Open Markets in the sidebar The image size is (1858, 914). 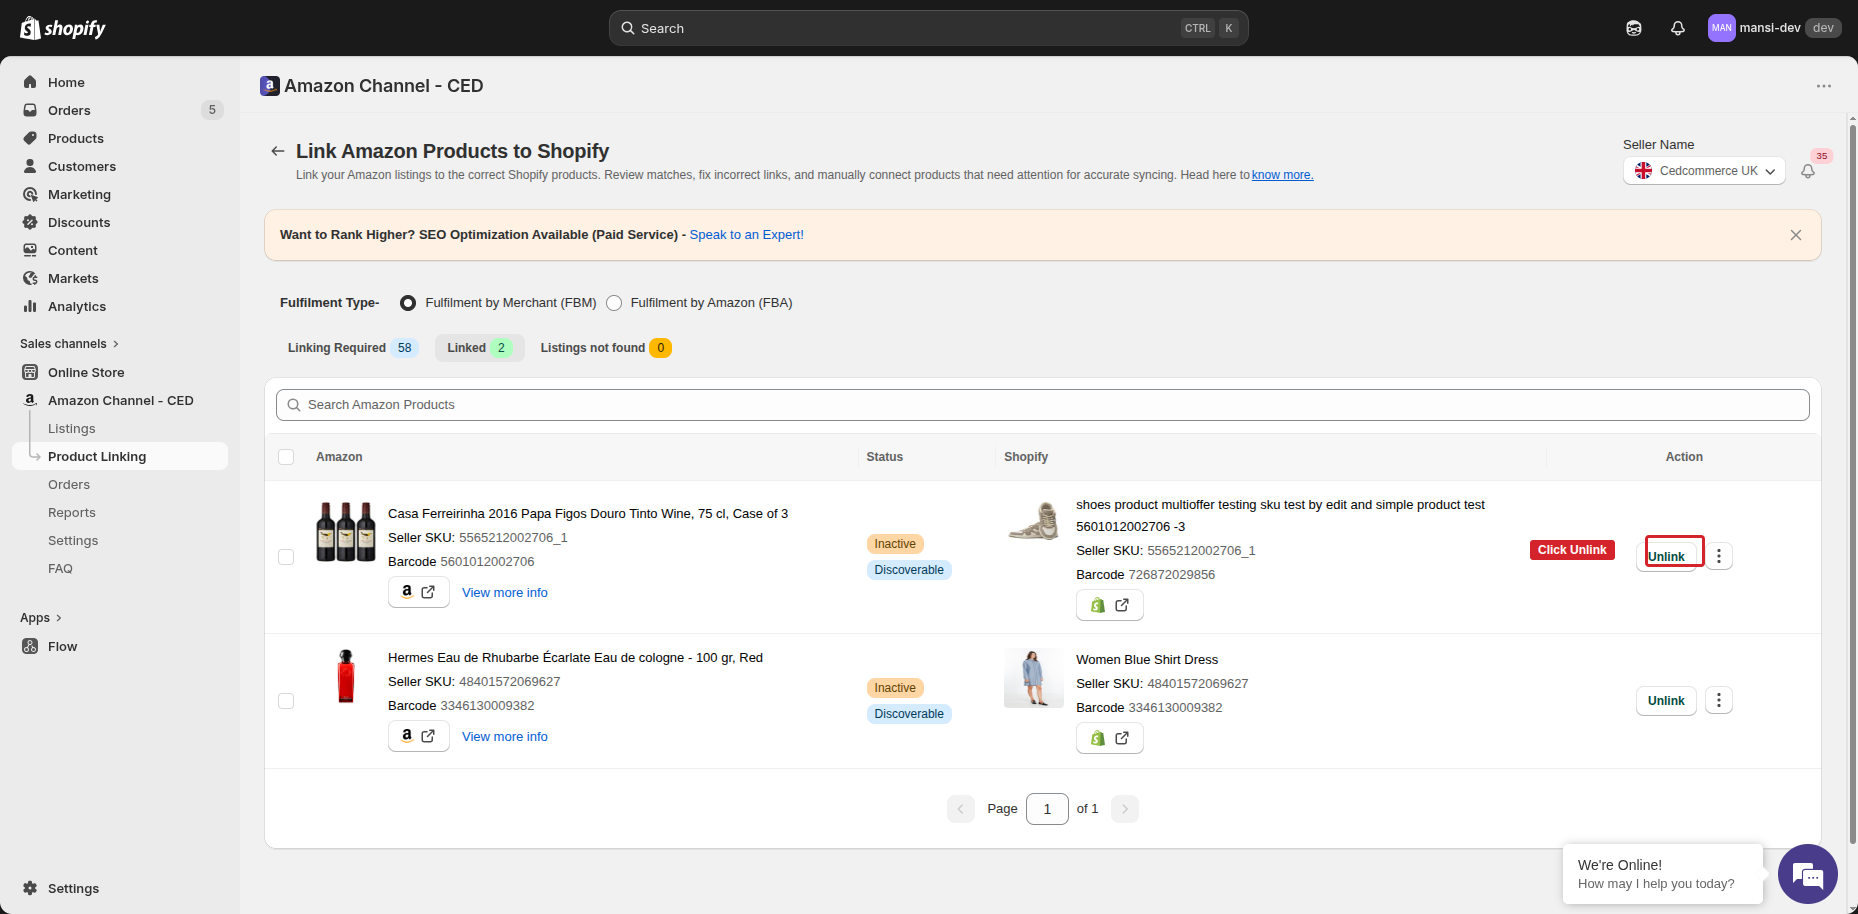click(x=73, y=278)
